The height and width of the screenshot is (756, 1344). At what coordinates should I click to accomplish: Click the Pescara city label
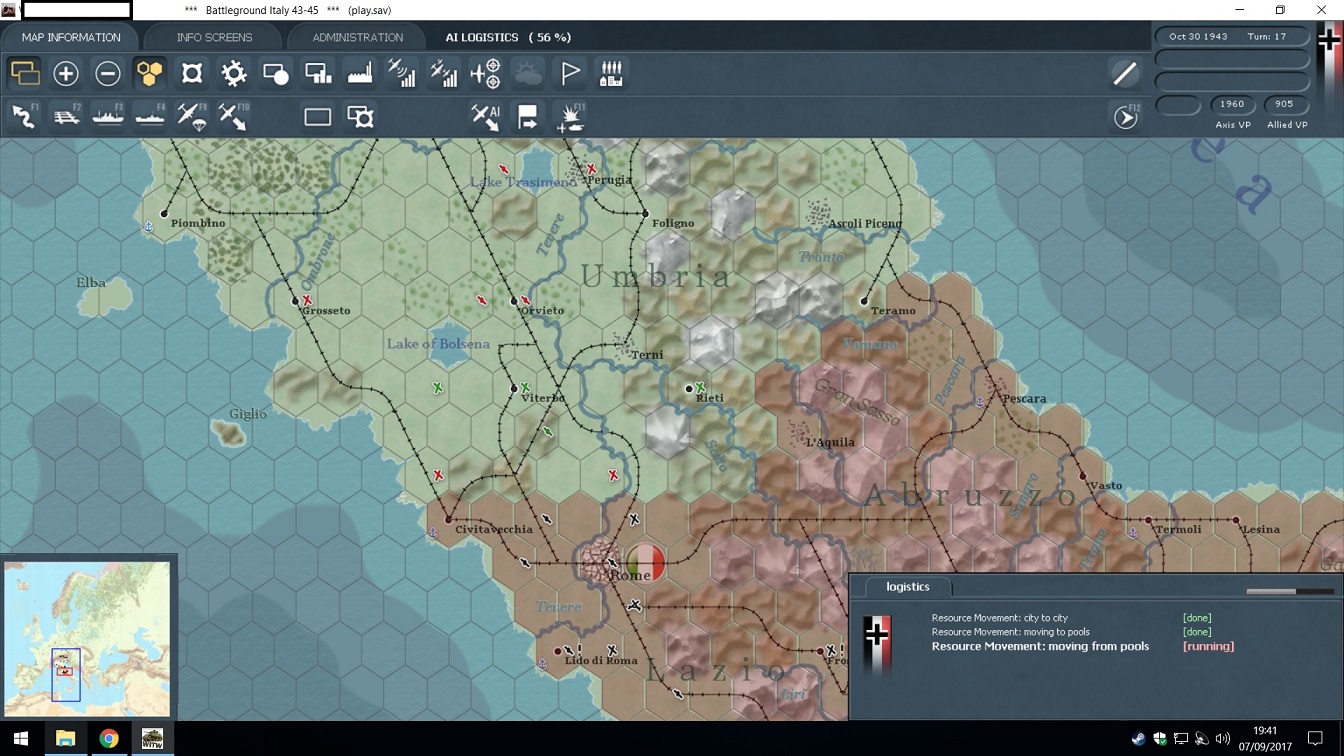pos(1024,398)
